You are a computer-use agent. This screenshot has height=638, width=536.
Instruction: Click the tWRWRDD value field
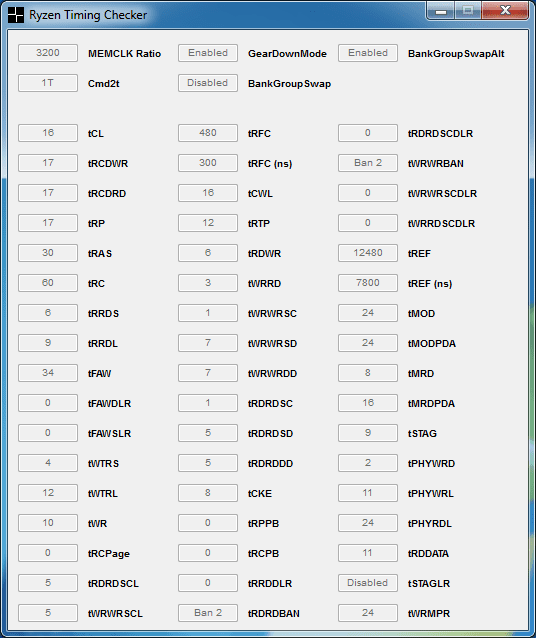pos(208,373)
